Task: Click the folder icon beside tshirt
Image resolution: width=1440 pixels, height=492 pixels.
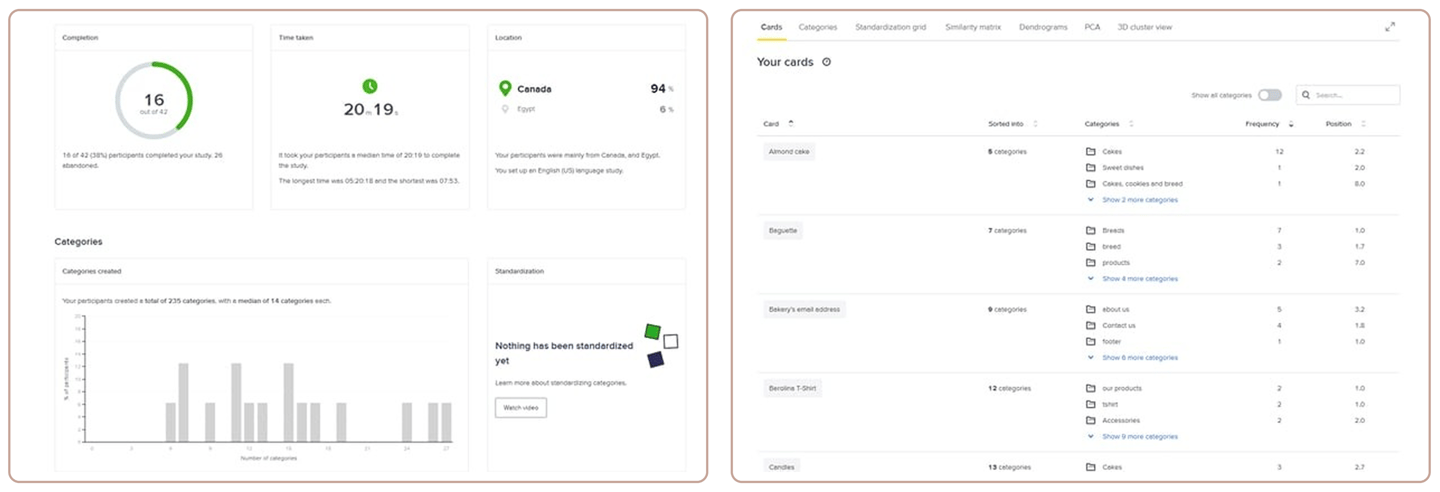Action: pyautogui.click(x=1091, y=405)
